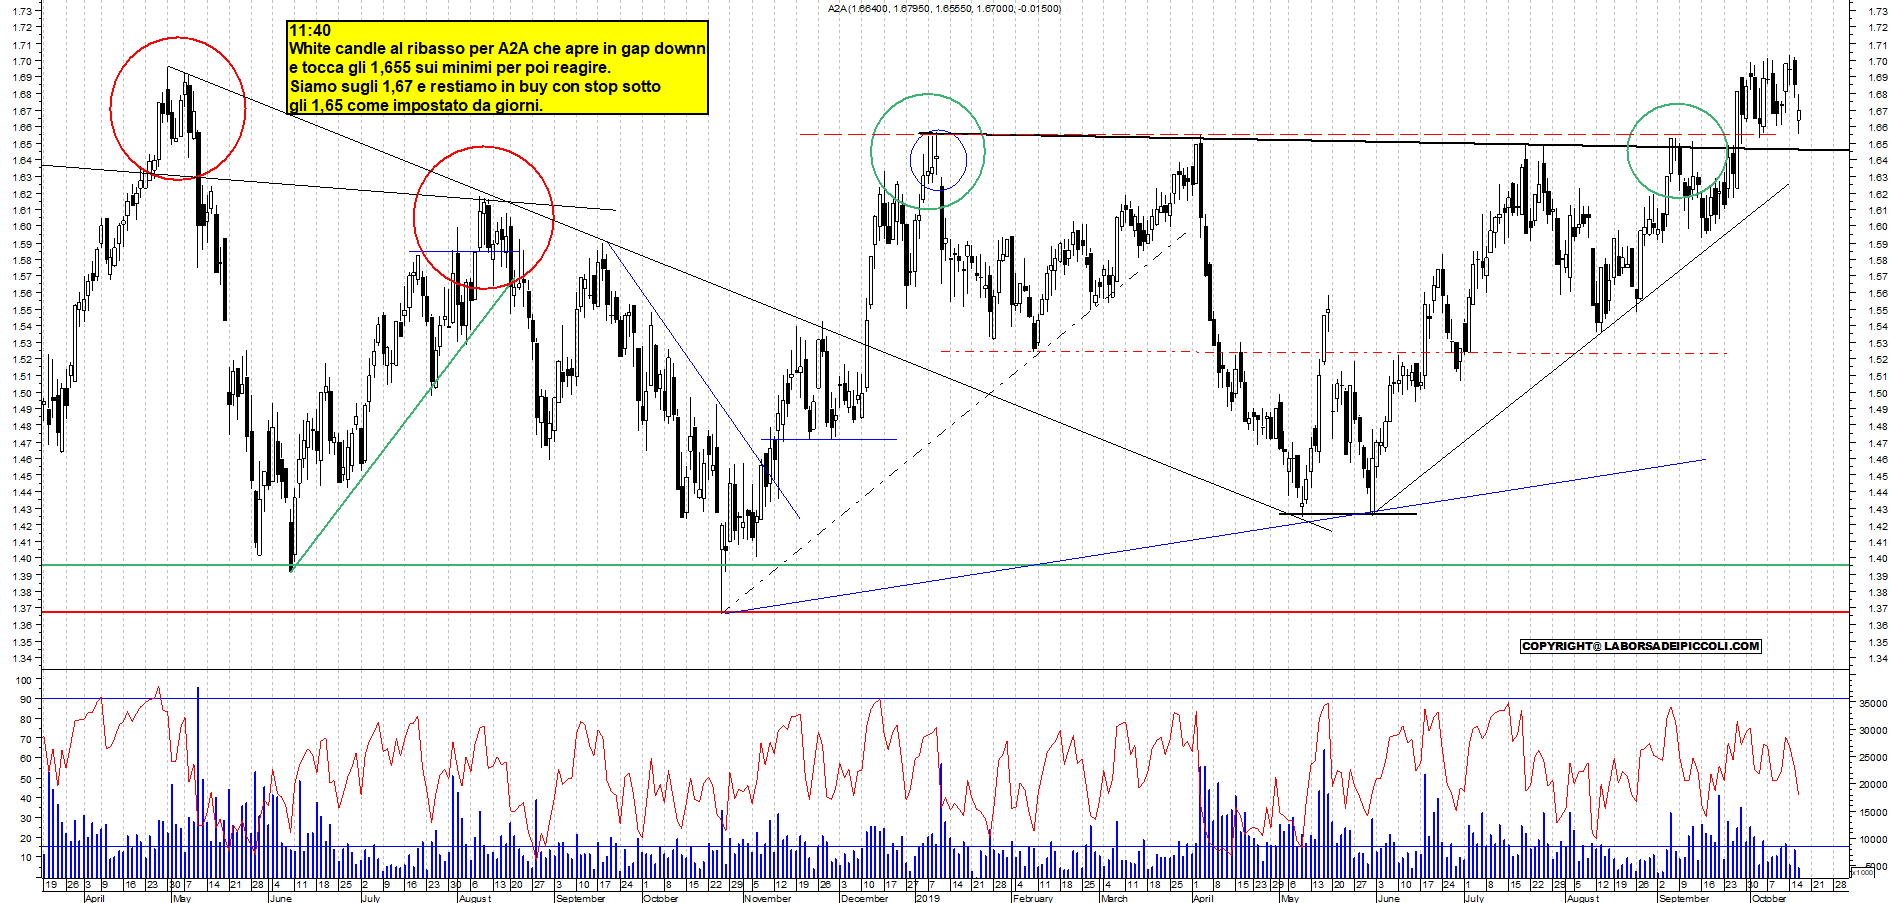Click the '1.73' price on the right axis

point(1877,11)
